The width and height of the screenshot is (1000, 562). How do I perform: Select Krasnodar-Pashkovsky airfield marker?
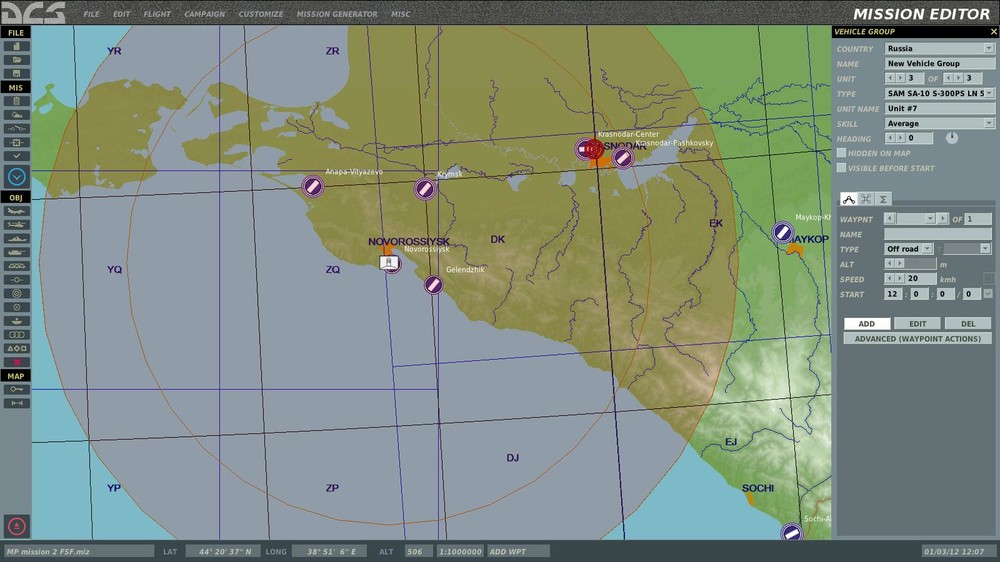tap(623, 158)
